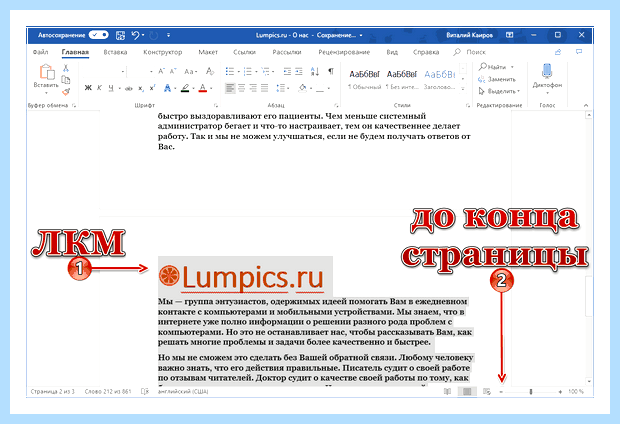The width and height of the screenshot is (620, 424).
Task: Decrease paragraph indent
Action: pos(287,72)
